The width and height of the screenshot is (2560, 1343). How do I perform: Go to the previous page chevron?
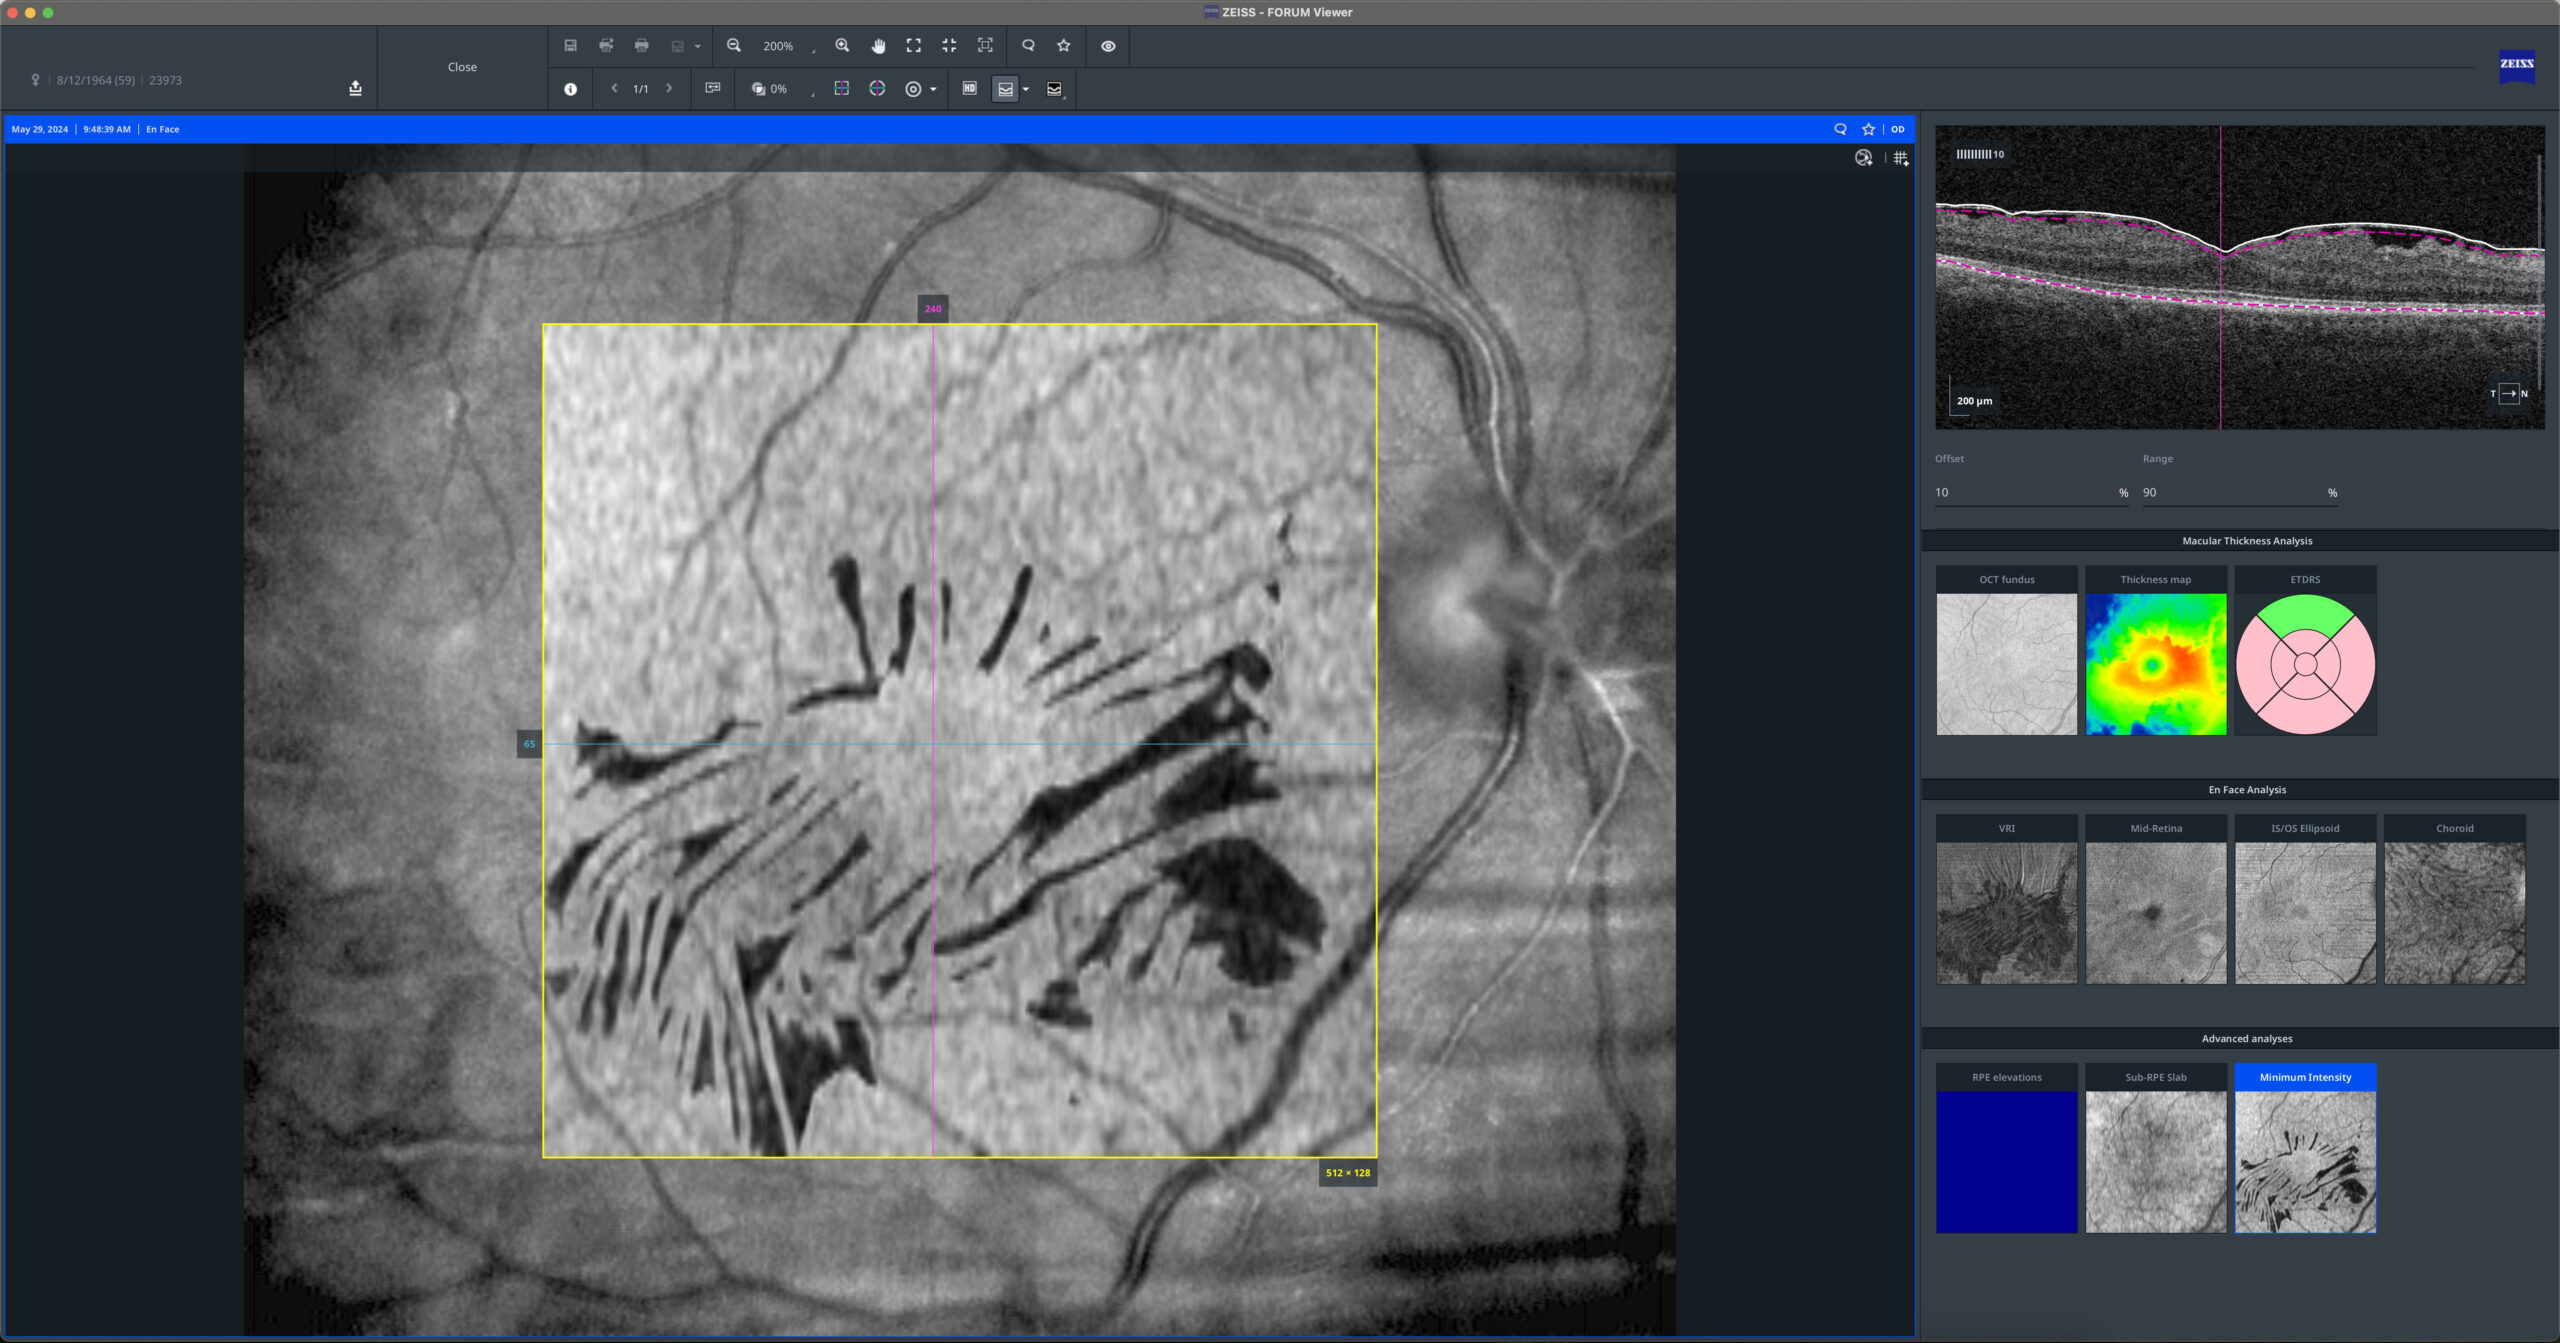point(614,89)
